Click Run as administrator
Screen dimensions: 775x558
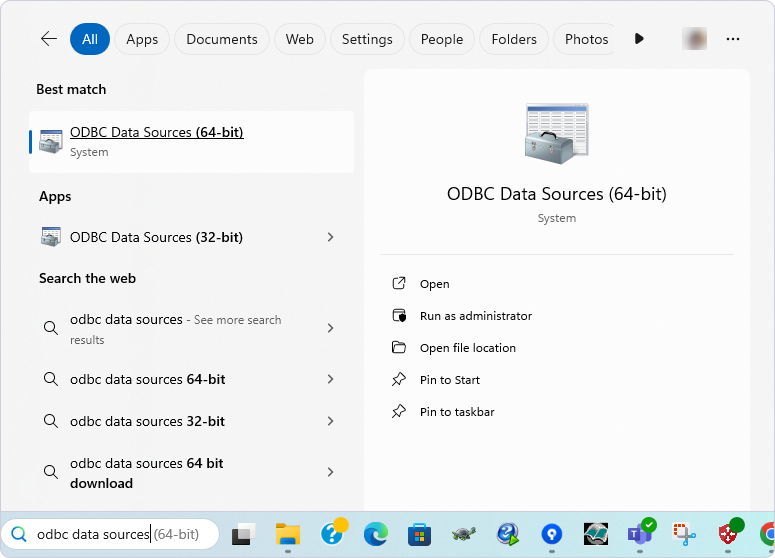pos(476,316)
